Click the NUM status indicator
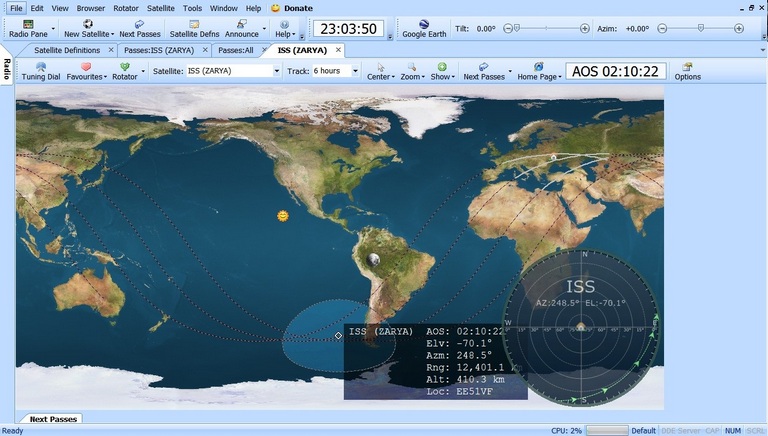 pos(733,431)
